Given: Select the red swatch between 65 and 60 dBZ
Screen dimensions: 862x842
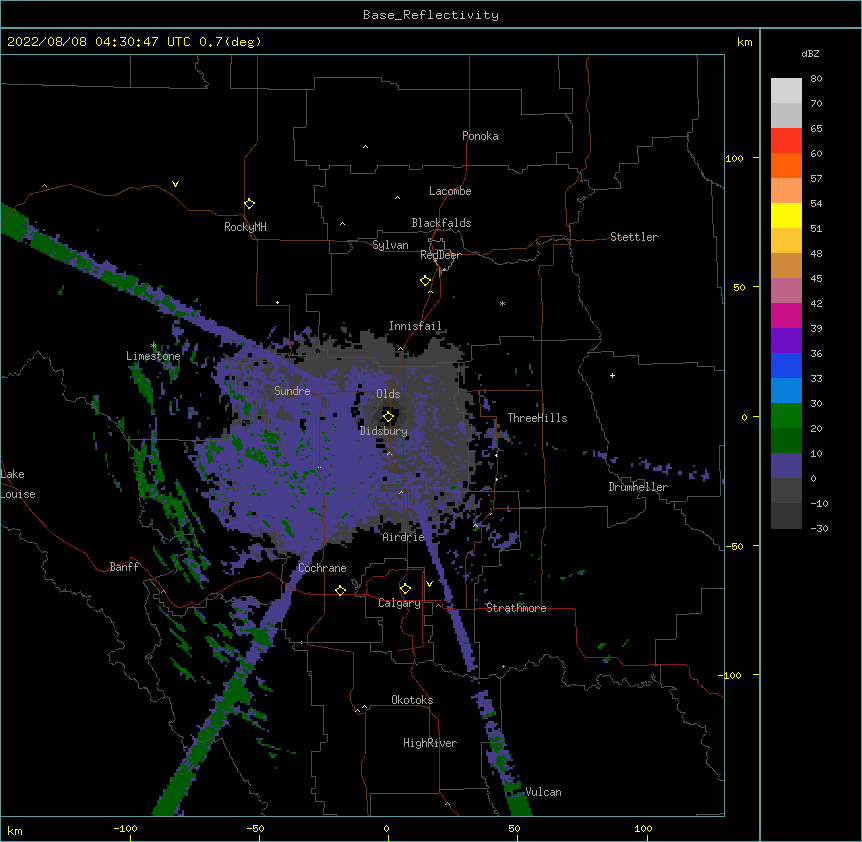Looking at the screenshot, I should [x=786, y=141].
